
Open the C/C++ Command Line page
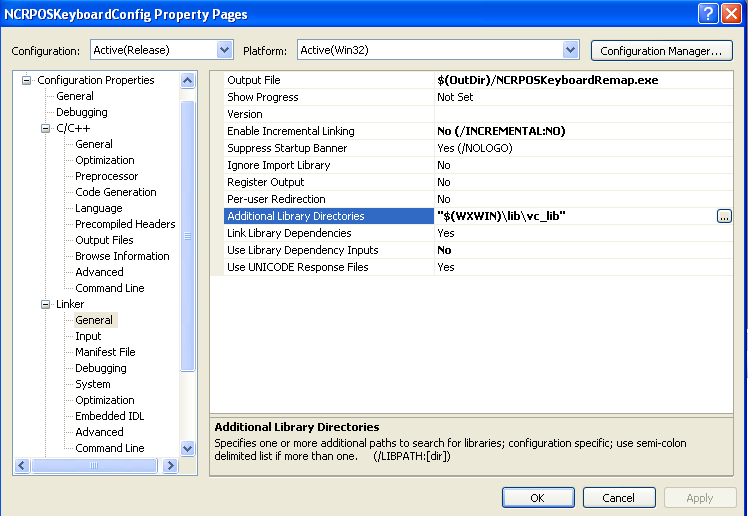(110, 288)
